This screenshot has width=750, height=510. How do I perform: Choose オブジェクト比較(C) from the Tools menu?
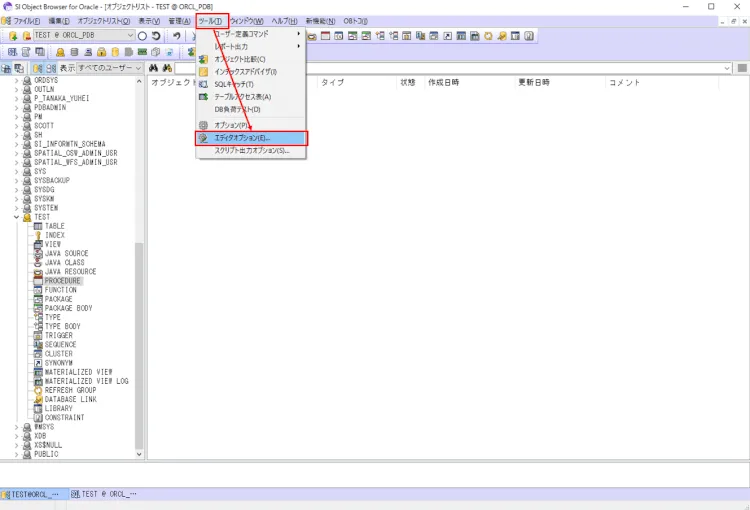click(x=251, y=59)
